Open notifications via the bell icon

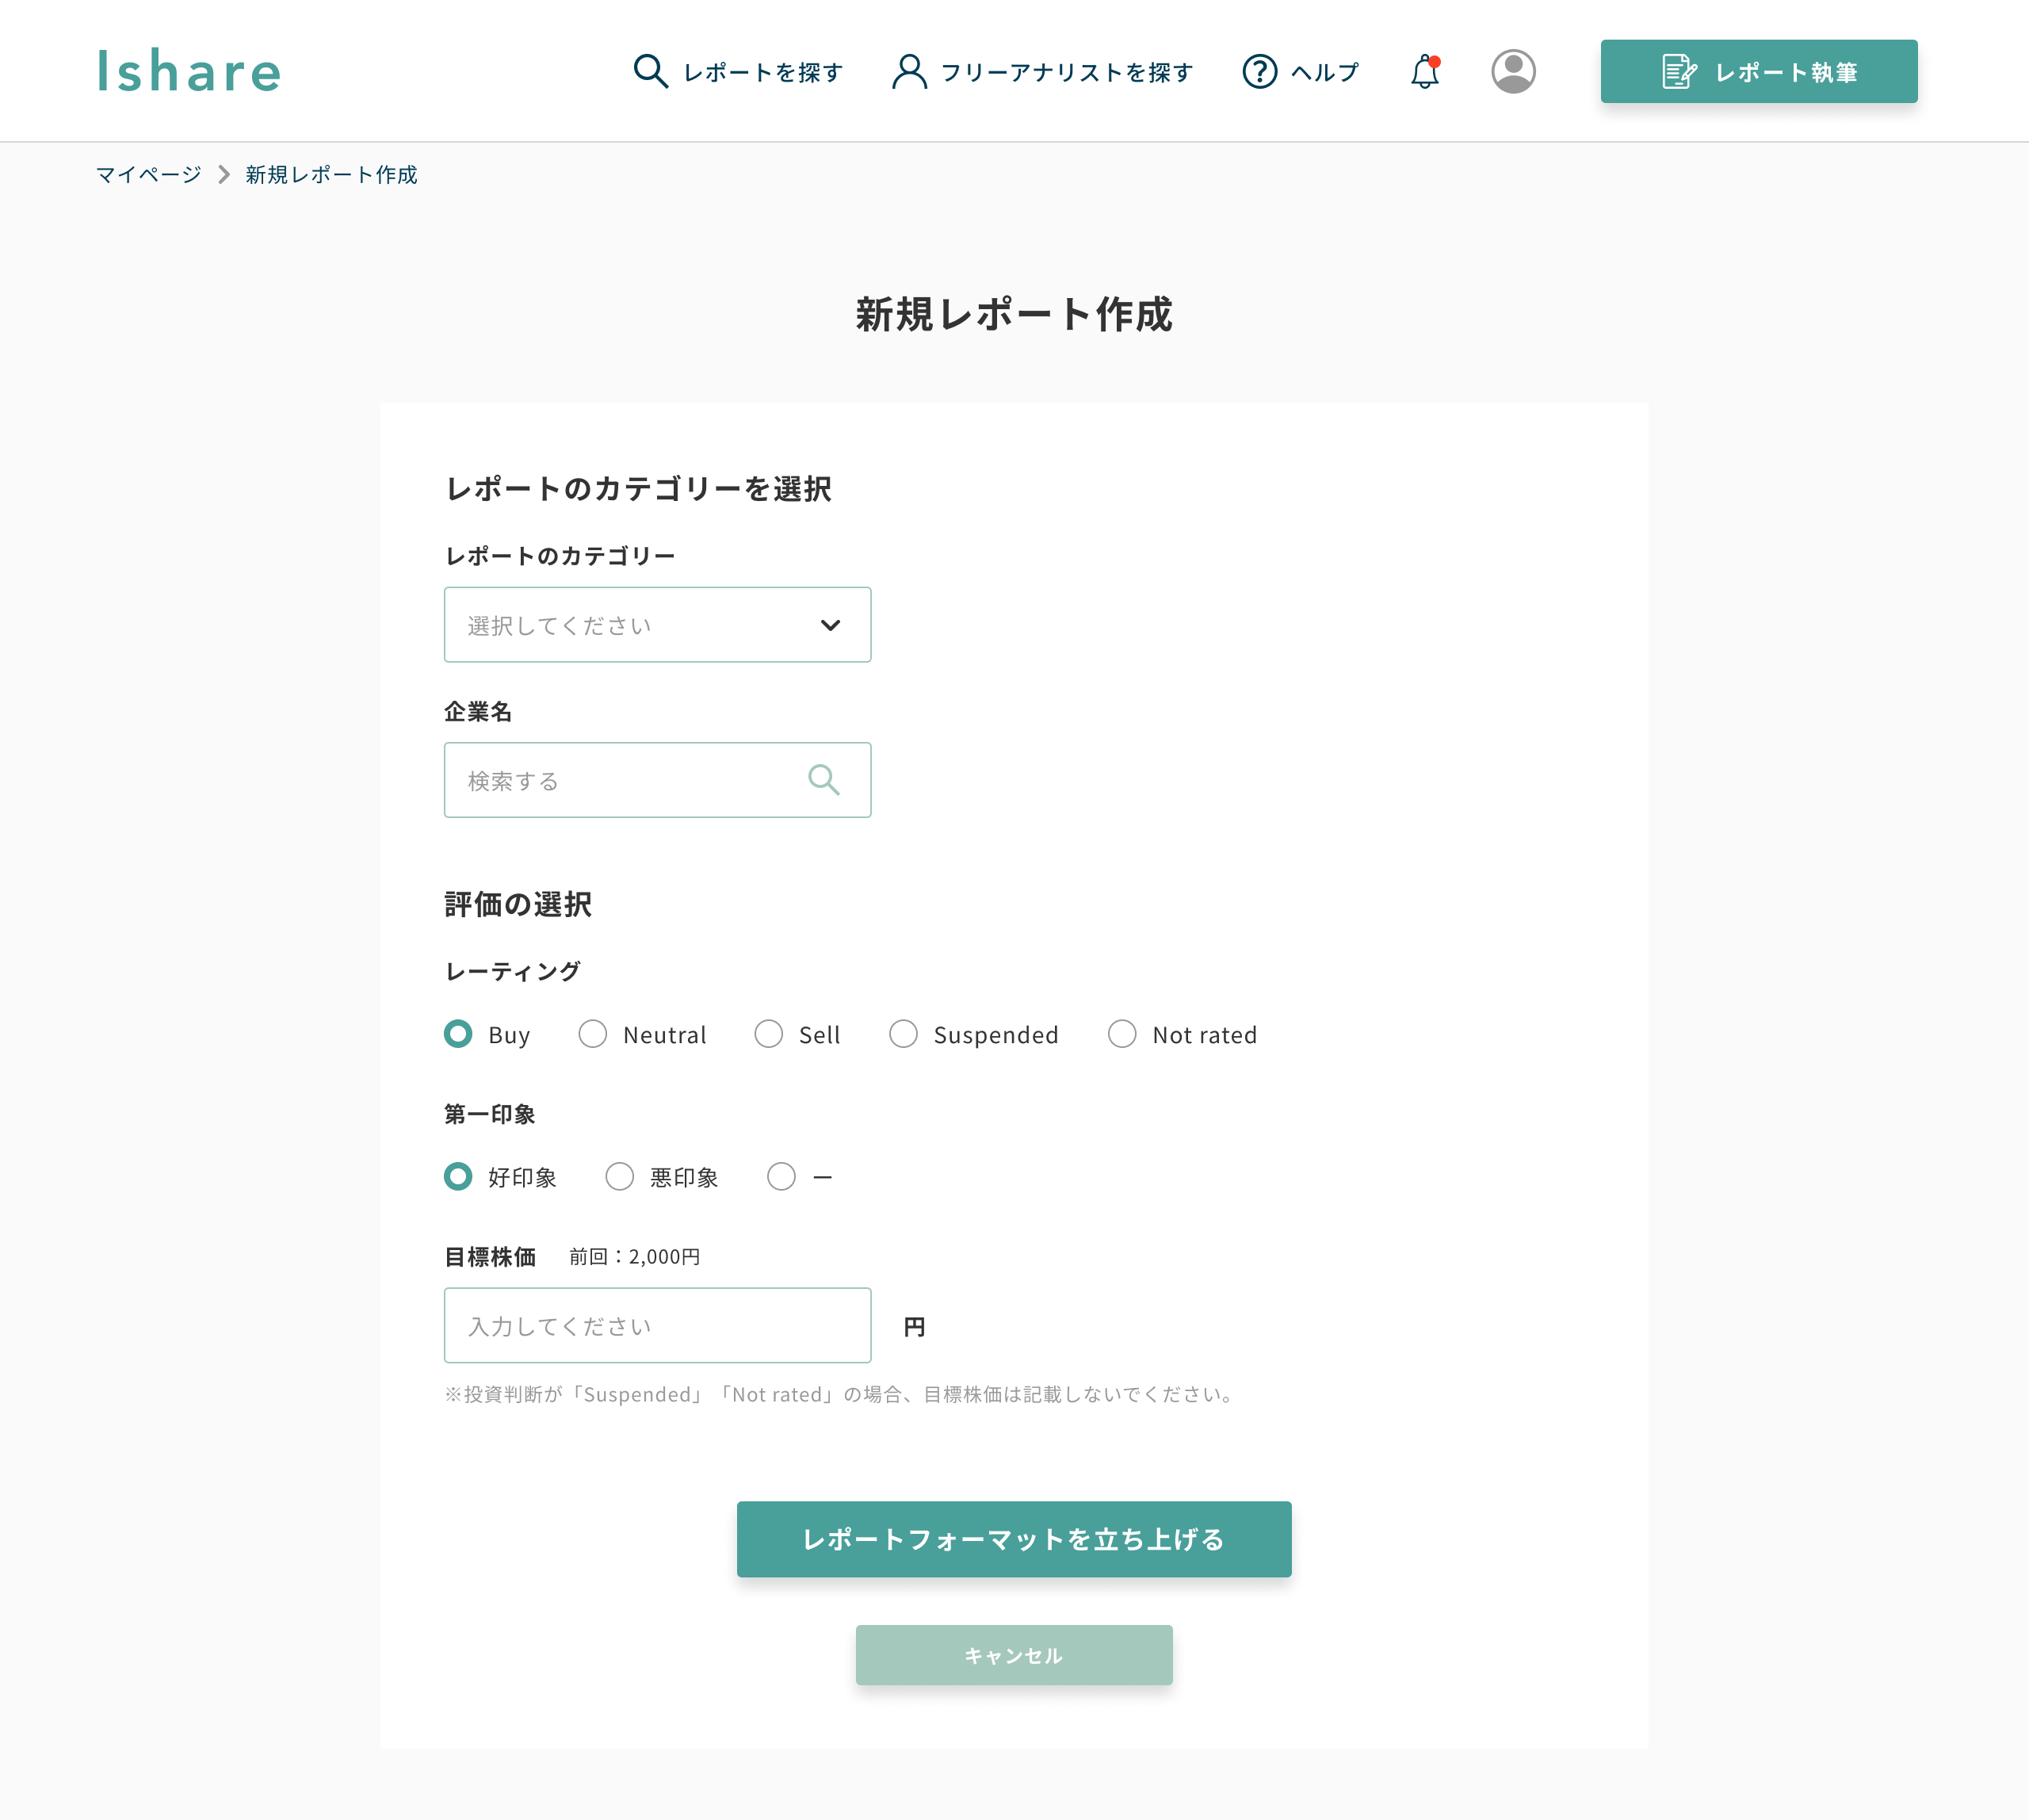pos(1423,71)
